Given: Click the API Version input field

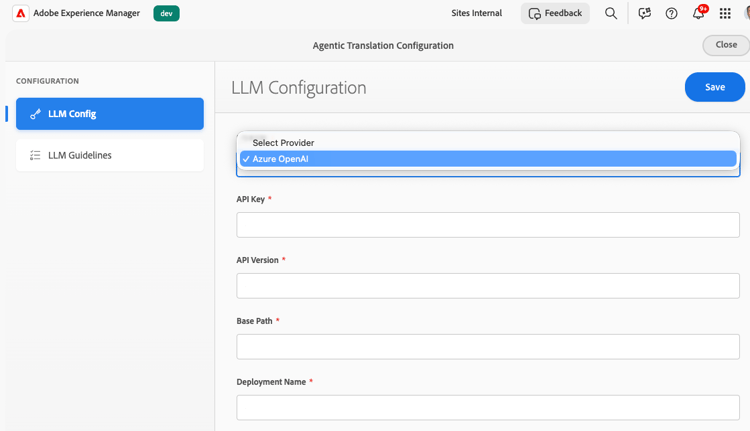Looking at the screenshot, I should pyautogui.click(x=488, y=286).
